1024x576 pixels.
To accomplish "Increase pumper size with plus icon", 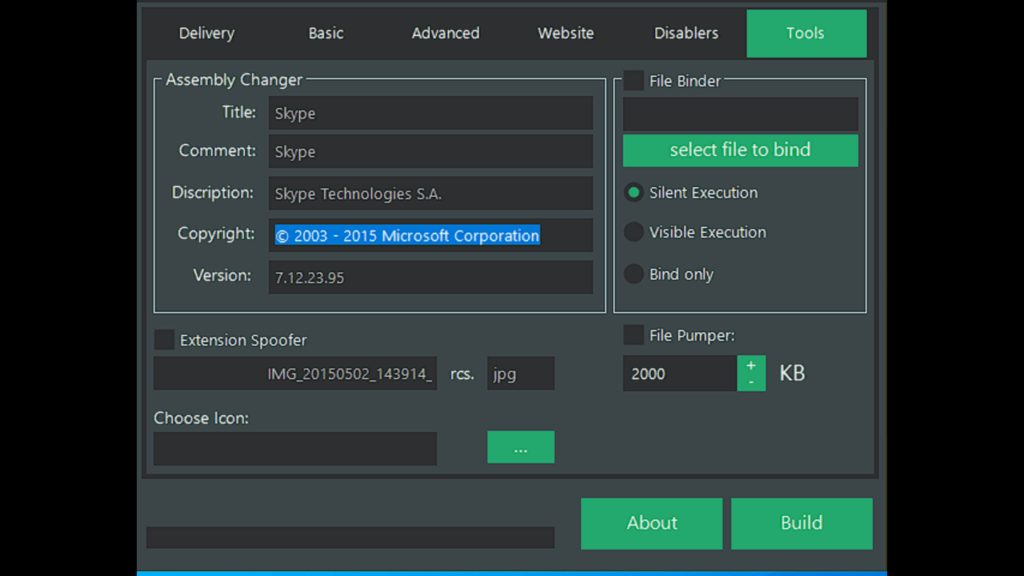I will (x=751, y=366).
